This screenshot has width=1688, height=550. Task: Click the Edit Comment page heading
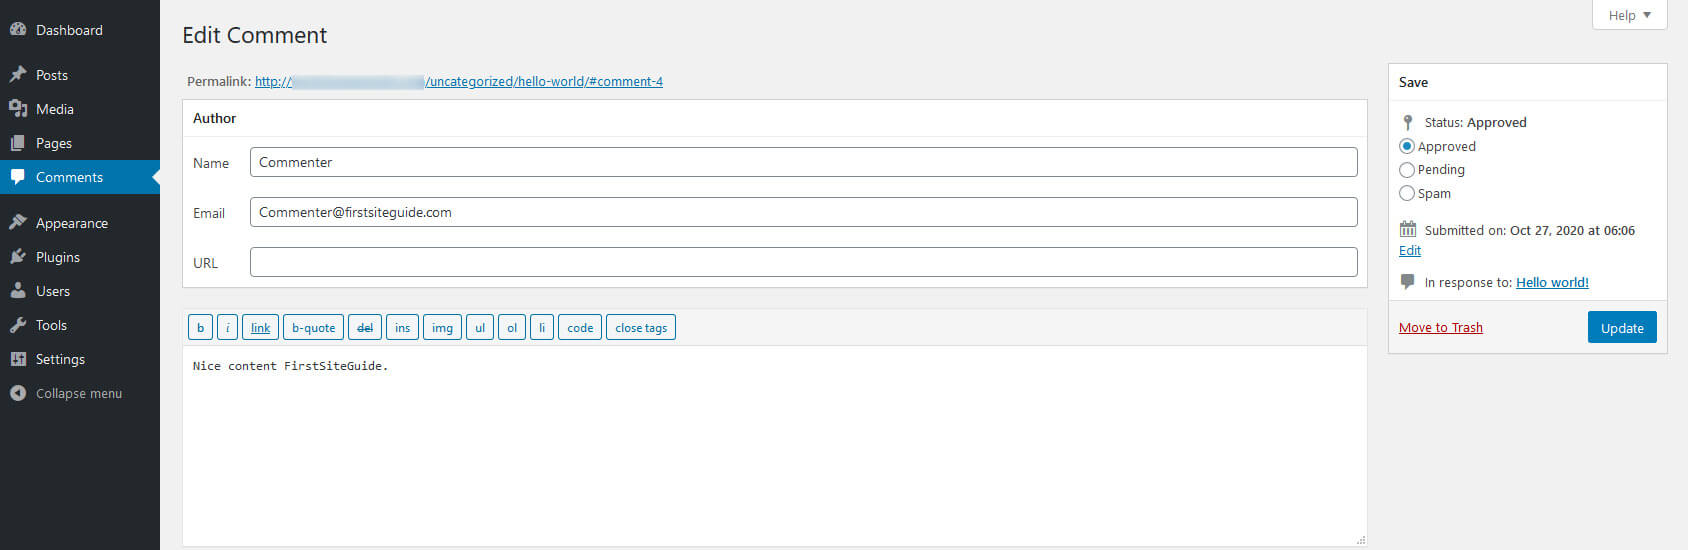point(255,35)
